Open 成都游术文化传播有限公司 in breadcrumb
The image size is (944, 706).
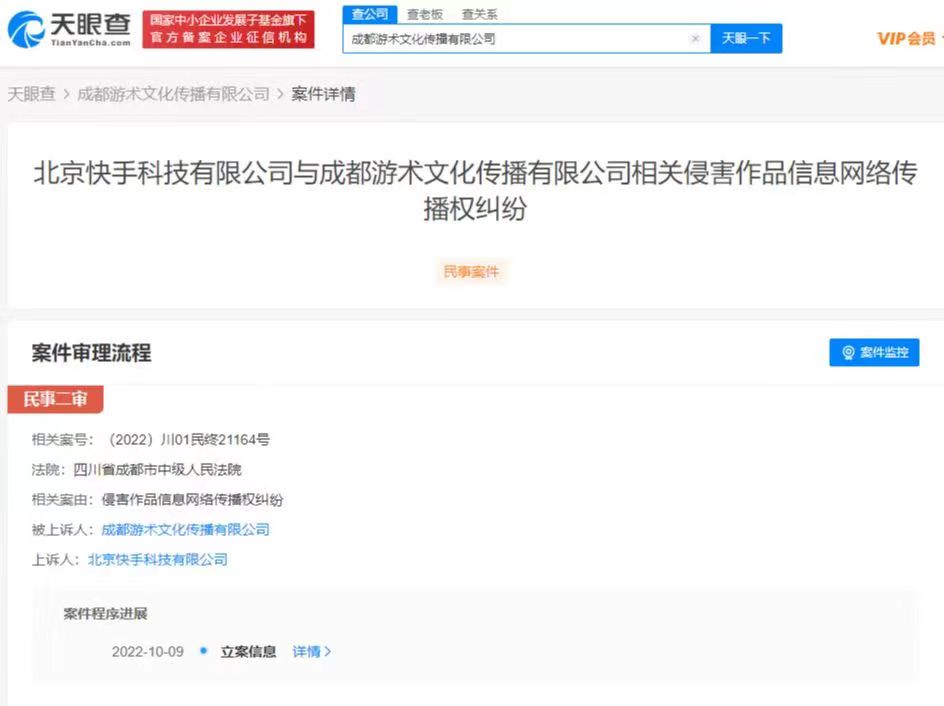click(x=173, y=94)
